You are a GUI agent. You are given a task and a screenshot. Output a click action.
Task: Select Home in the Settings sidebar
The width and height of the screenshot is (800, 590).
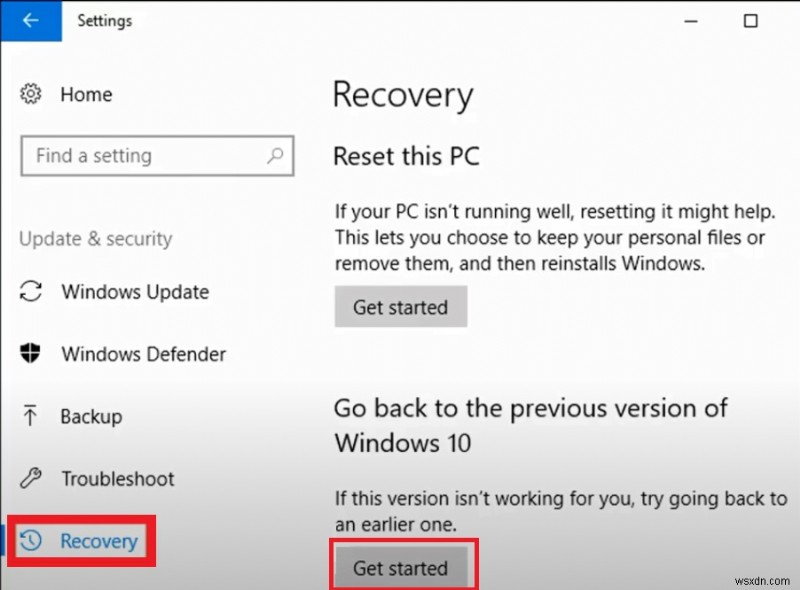(x=86, y=94)
